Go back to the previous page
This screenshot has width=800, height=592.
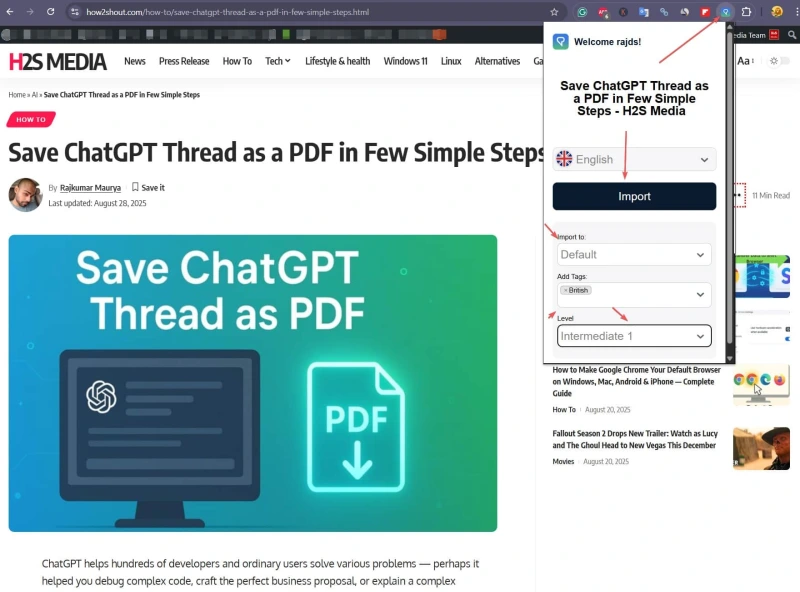[10, 12]
